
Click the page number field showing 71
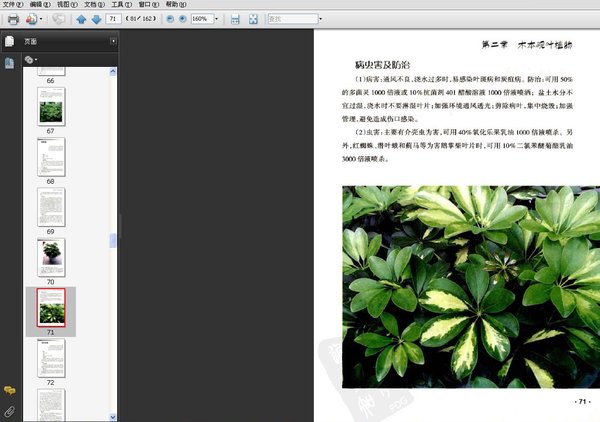[113, 19]
